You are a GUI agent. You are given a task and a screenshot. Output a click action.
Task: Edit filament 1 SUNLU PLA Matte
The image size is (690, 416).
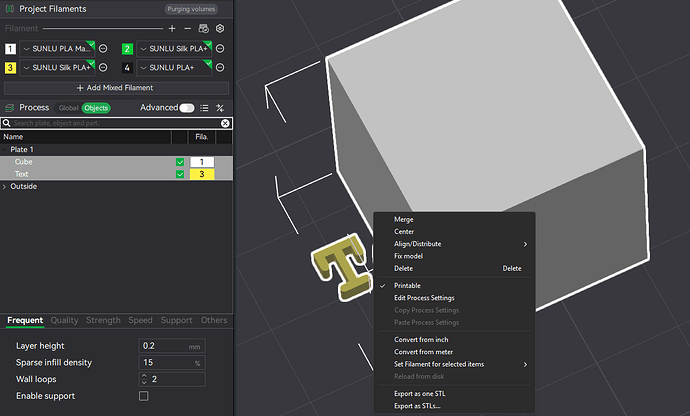pyautogui.click(x=103, y=48)
